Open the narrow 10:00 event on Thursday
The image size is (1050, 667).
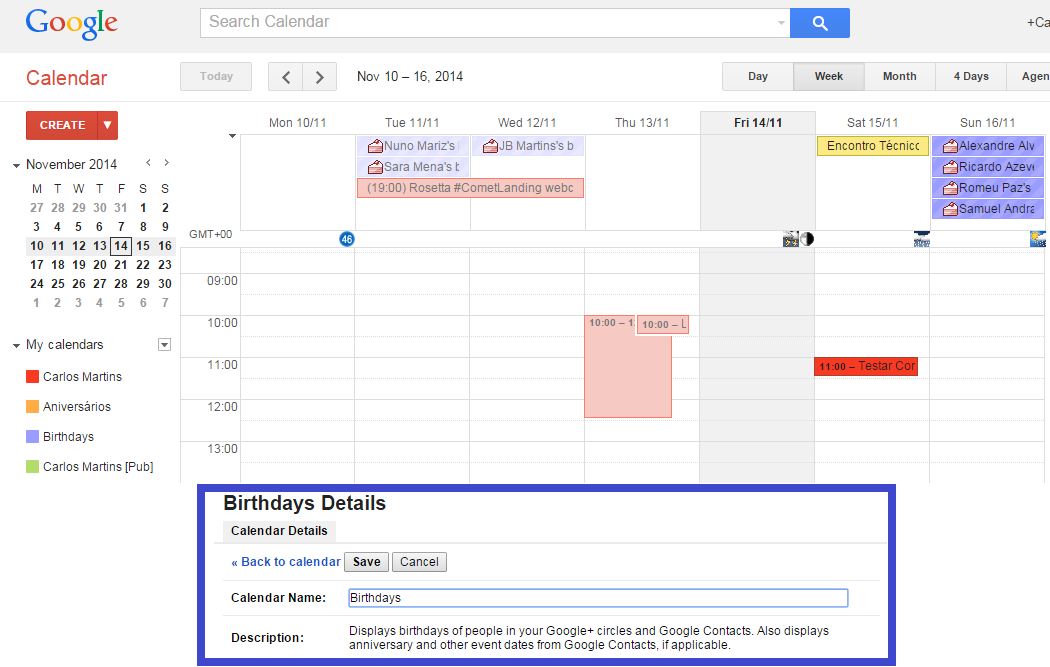pos(663,325)
